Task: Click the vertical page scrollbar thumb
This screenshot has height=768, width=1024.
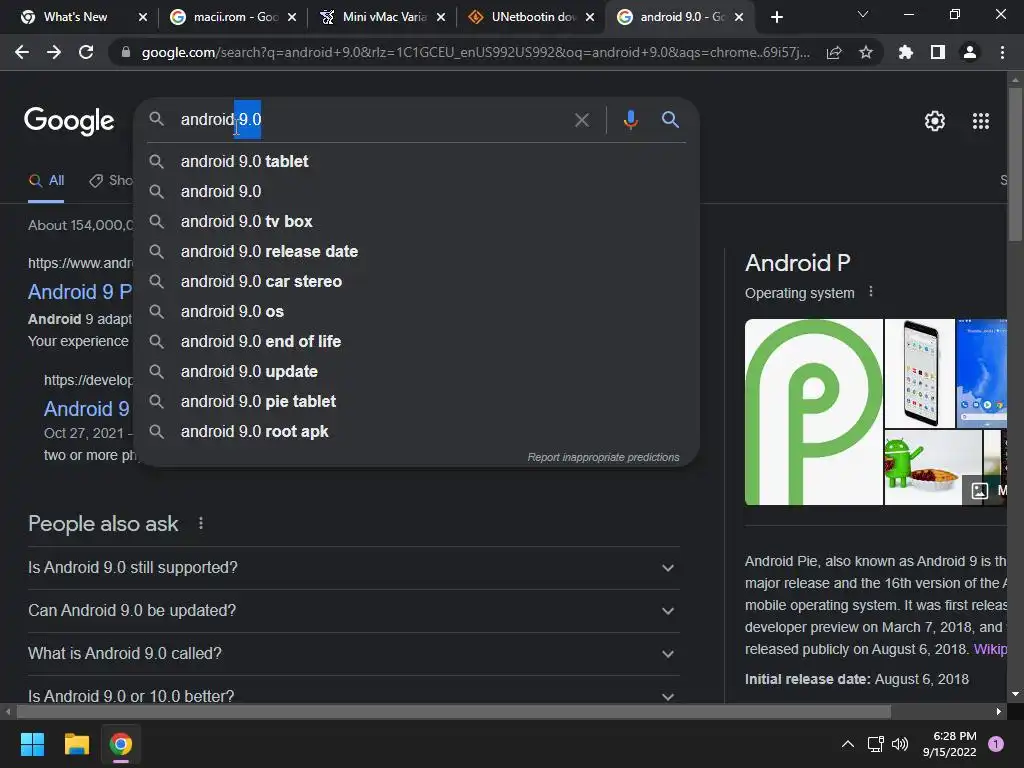Action: pyautogui.click(x=1015, y=163)
